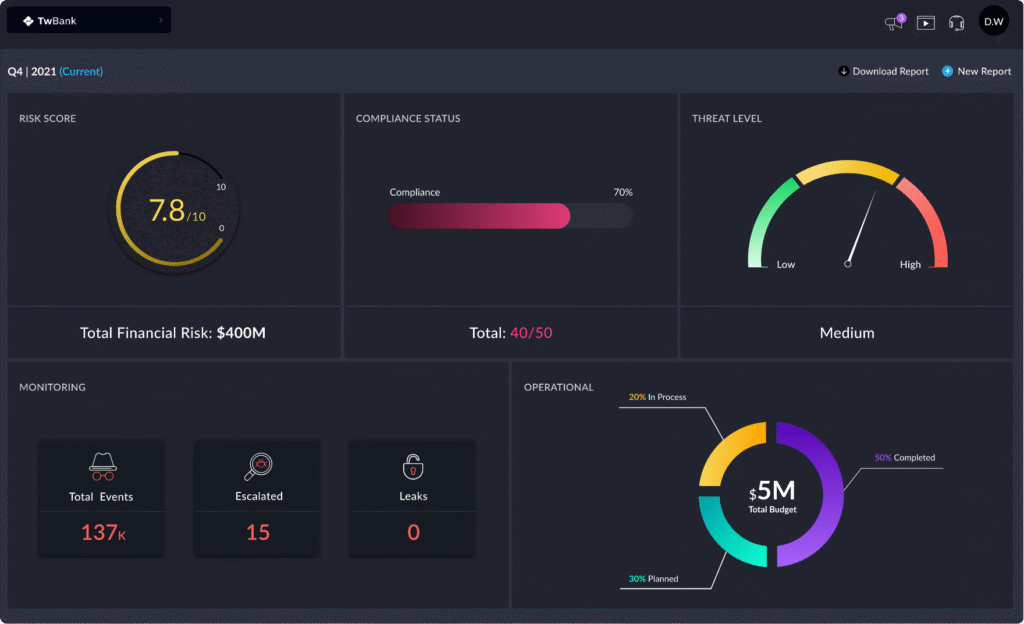Select the yellow In Process donut segment
This screenshot has width=1024, height=624.
[x=725, y=451]
